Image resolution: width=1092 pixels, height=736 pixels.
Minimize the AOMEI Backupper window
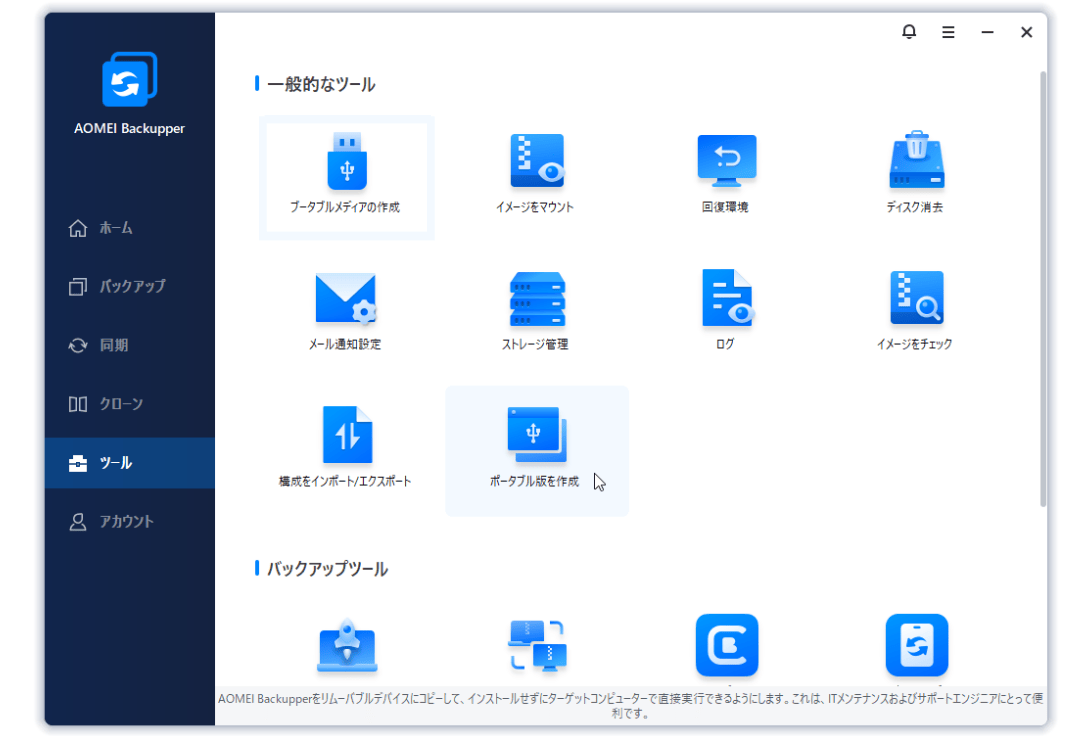coord(987,32)
